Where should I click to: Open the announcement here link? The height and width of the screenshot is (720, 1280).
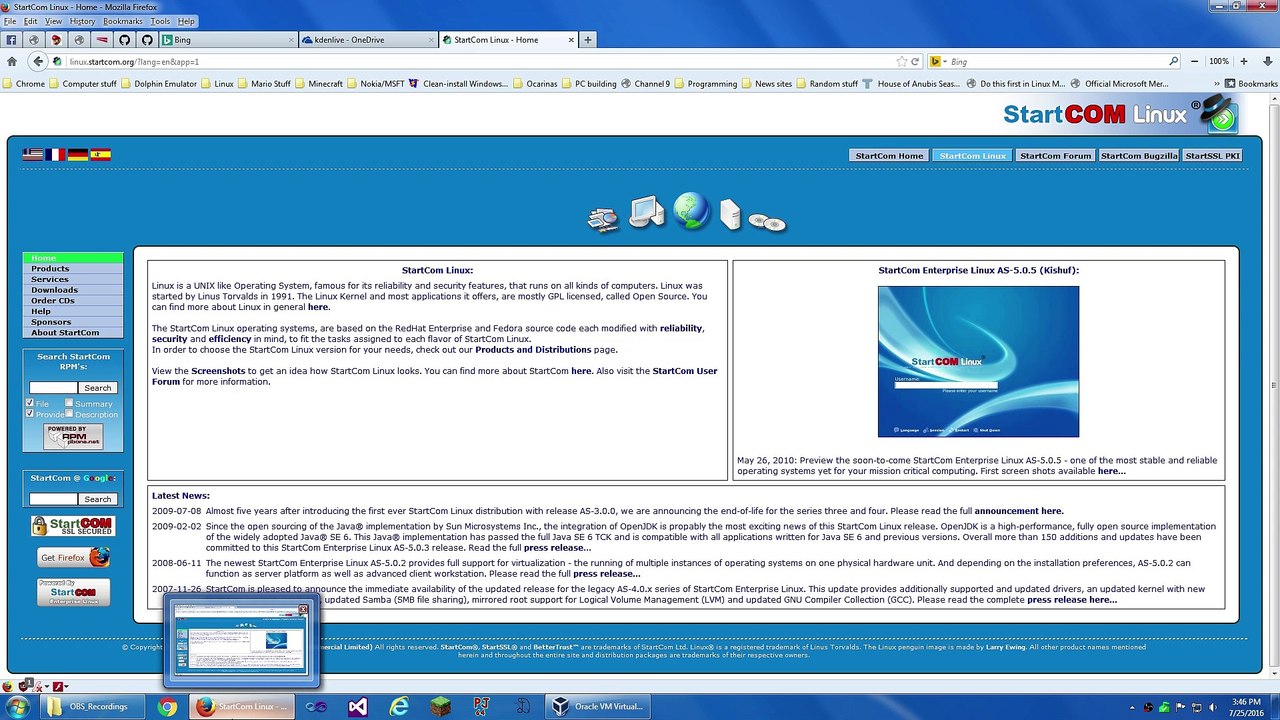pos(1019,511)
